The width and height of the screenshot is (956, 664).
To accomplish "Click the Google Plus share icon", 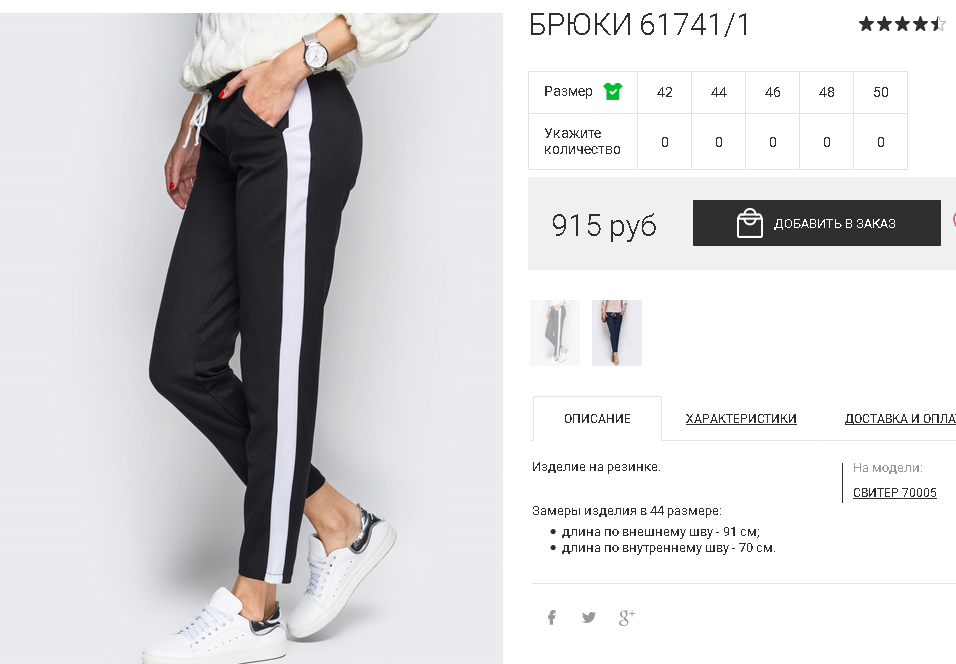I will click(x=627, y=617).
